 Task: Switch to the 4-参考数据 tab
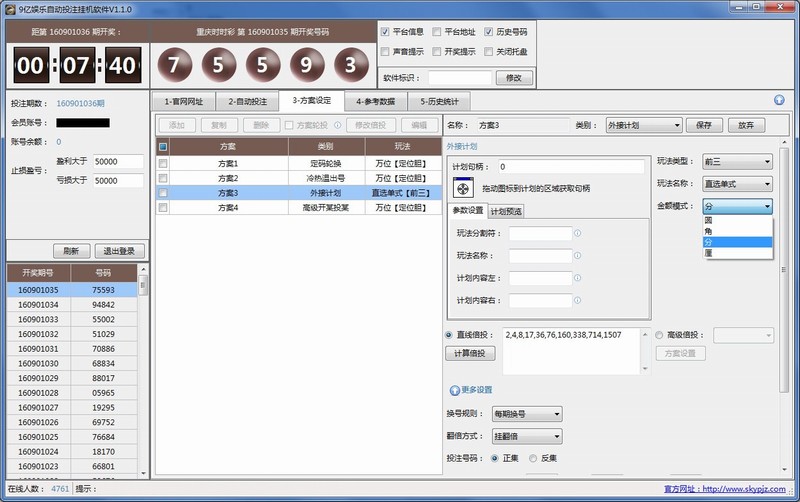[373, 101]
